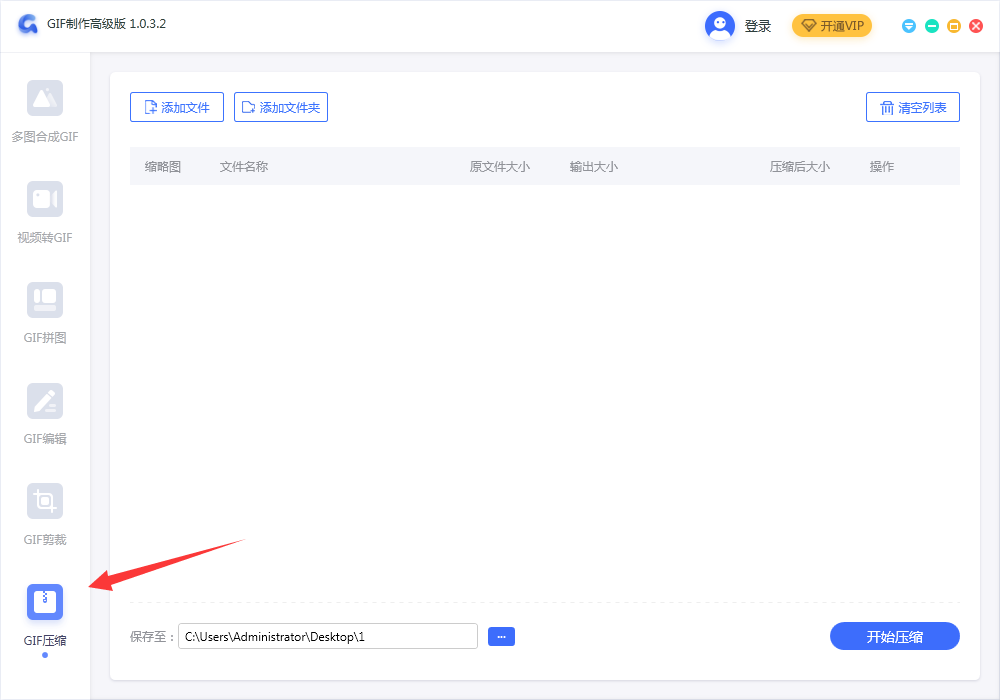The image size is (1000, 700).
Task: Click the 压缩后大小 column header
Action: click(x=799, y=167)
